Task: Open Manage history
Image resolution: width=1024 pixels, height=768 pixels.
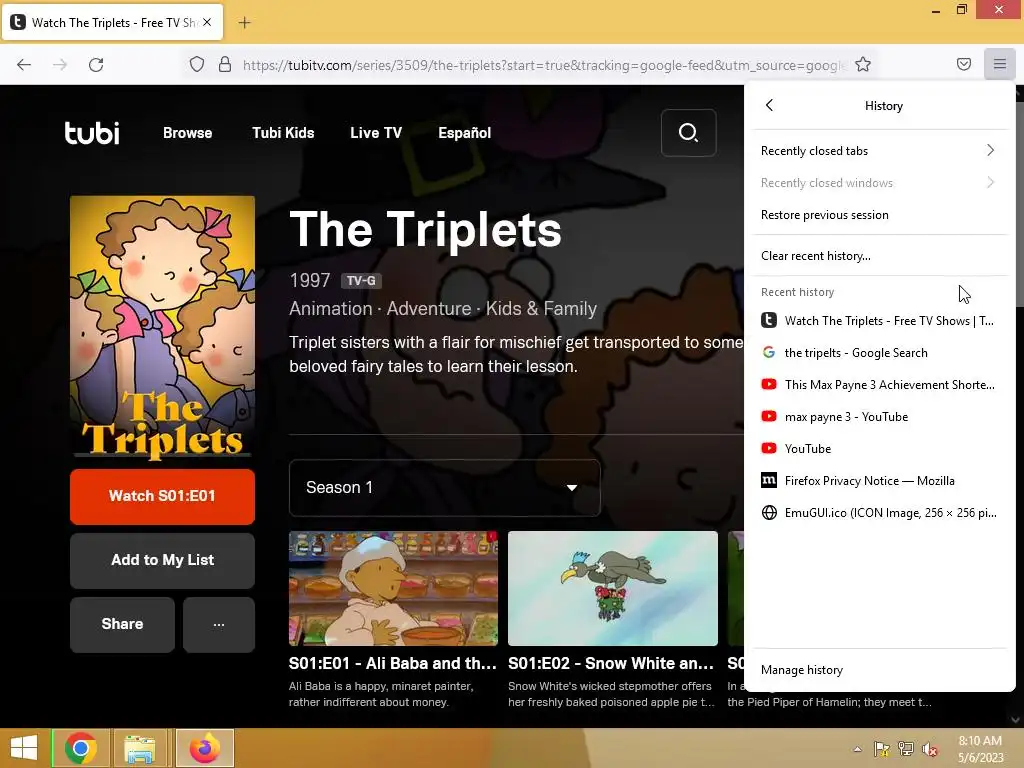Action: click(x=879, y=670)
